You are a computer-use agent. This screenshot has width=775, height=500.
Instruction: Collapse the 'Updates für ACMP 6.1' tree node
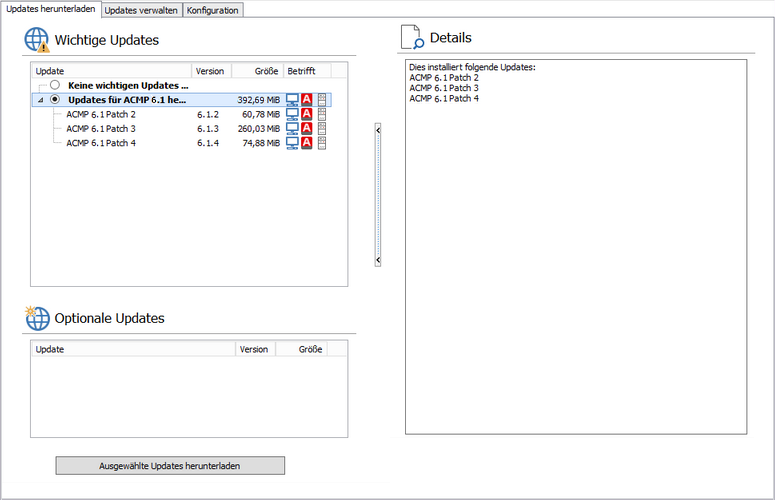tap(41, 100)
